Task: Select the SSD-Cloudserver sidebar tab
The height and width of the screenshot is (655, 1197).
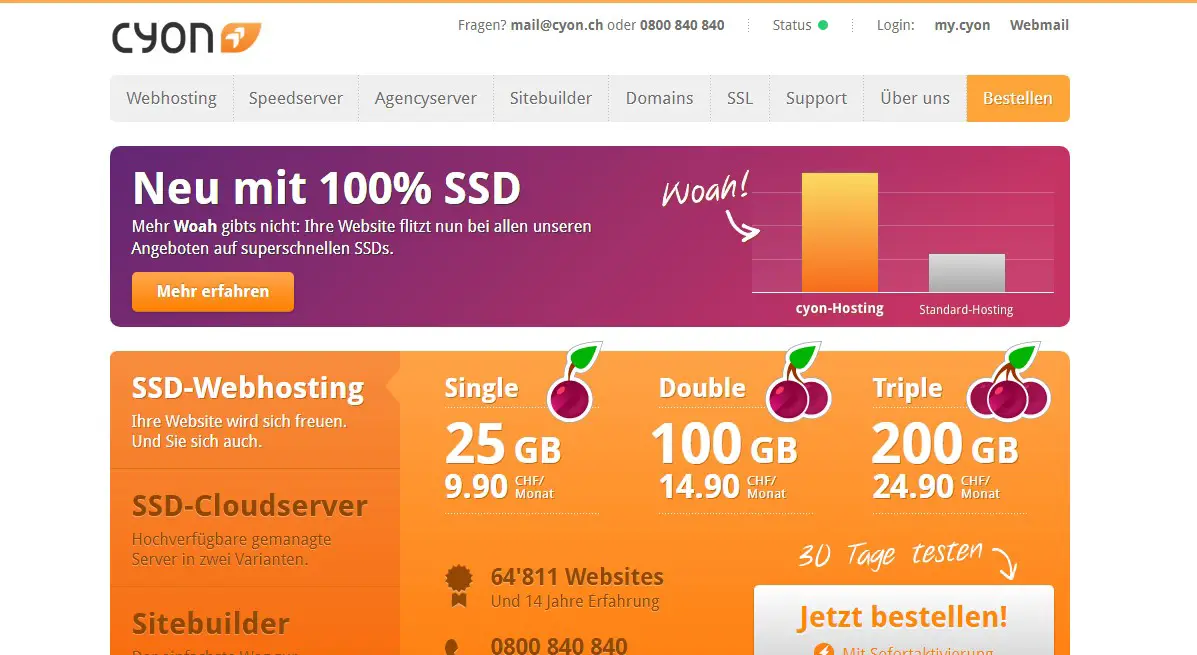Action: tap(255, 528)
